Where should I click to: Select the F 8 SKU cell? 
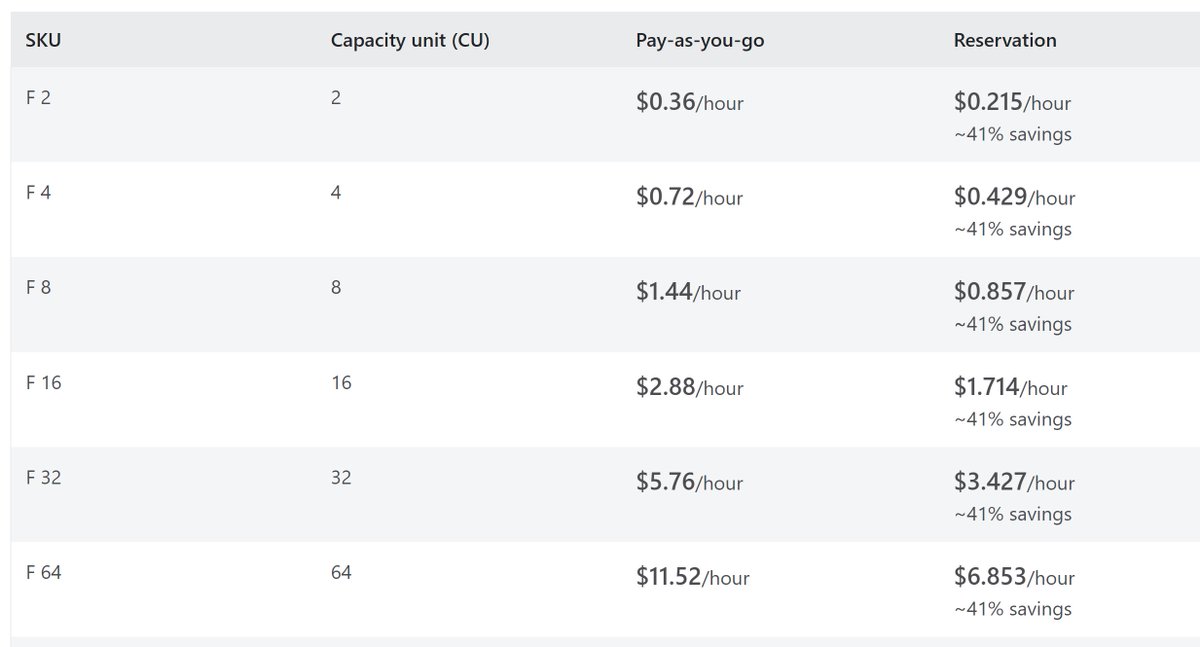click(x=38, y=288)
